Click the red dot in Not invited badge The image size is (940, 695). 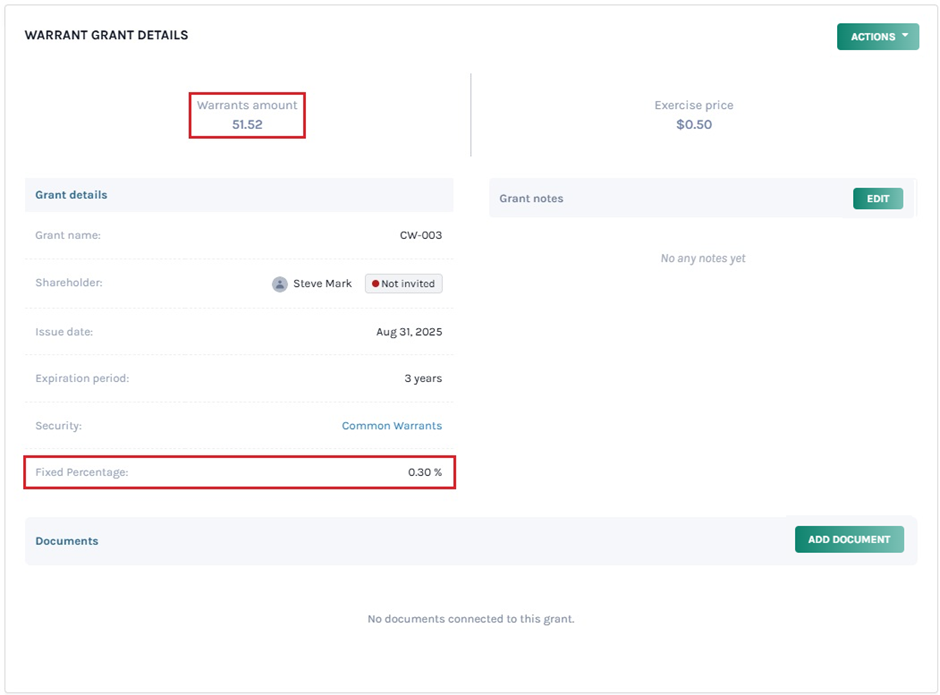point(375,284)
